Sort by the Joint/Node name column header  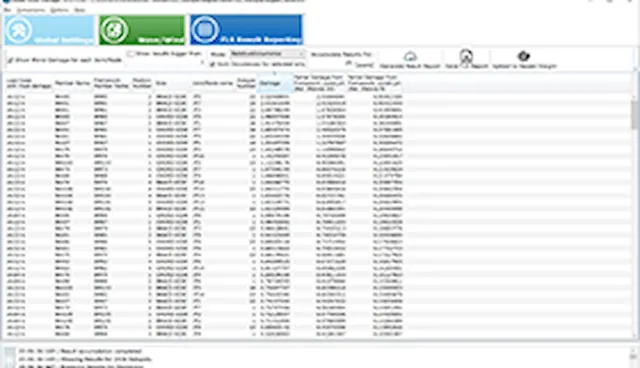(212, 83)
